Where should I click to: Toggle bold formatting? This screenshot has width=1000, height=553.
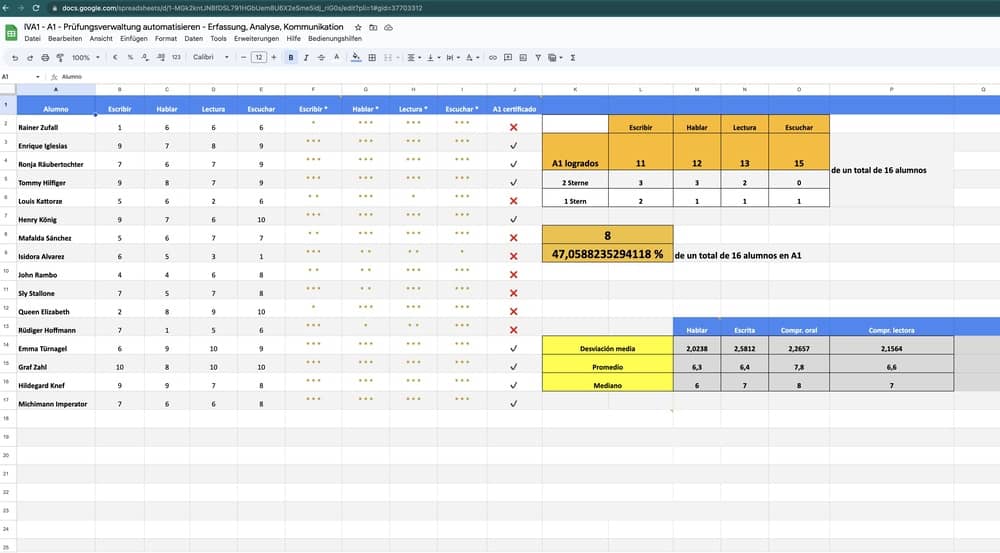[x=291, y=58]
